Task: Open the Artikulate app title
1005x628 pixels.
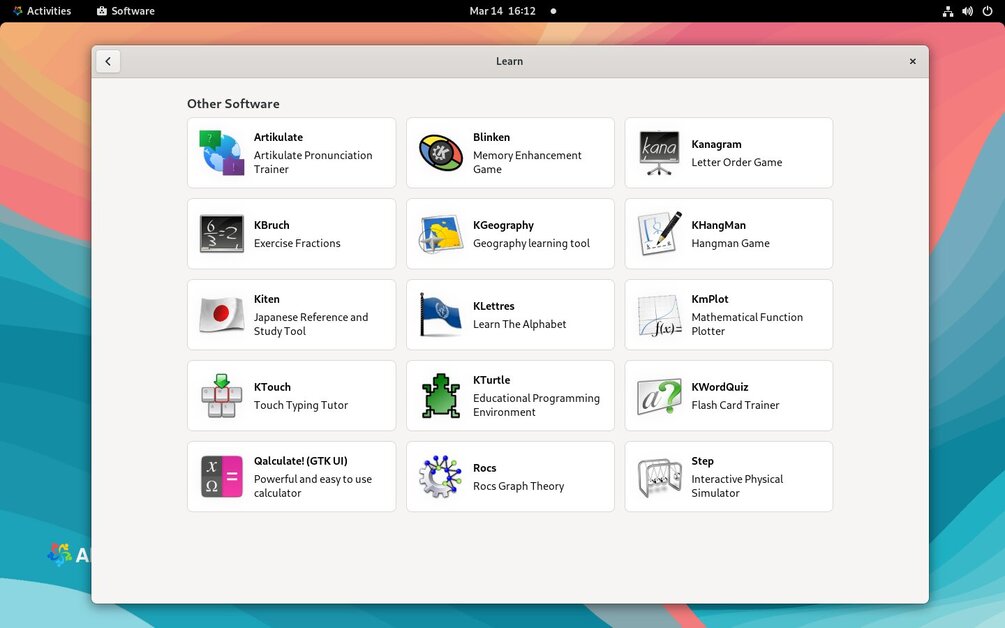Action: (x=278, y=137)
